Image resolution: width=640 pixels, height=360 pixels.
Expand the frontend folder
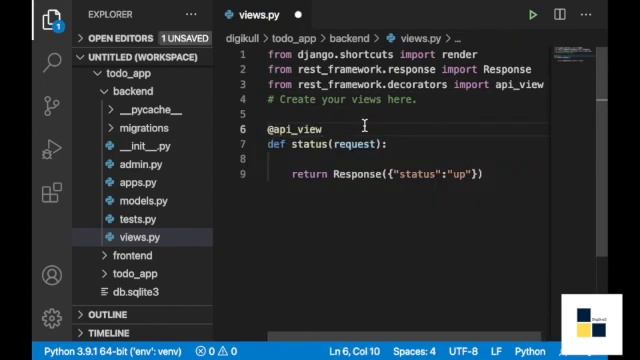pos(104,256)
